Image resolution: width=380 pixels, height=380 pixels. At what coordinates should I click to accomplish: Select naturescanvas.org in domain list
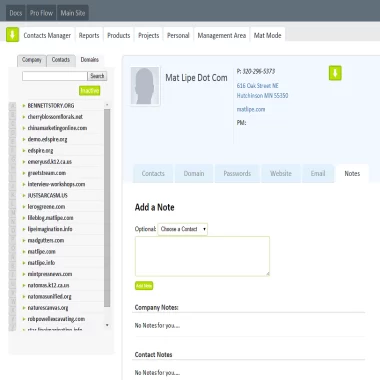[x=48, y=308]
